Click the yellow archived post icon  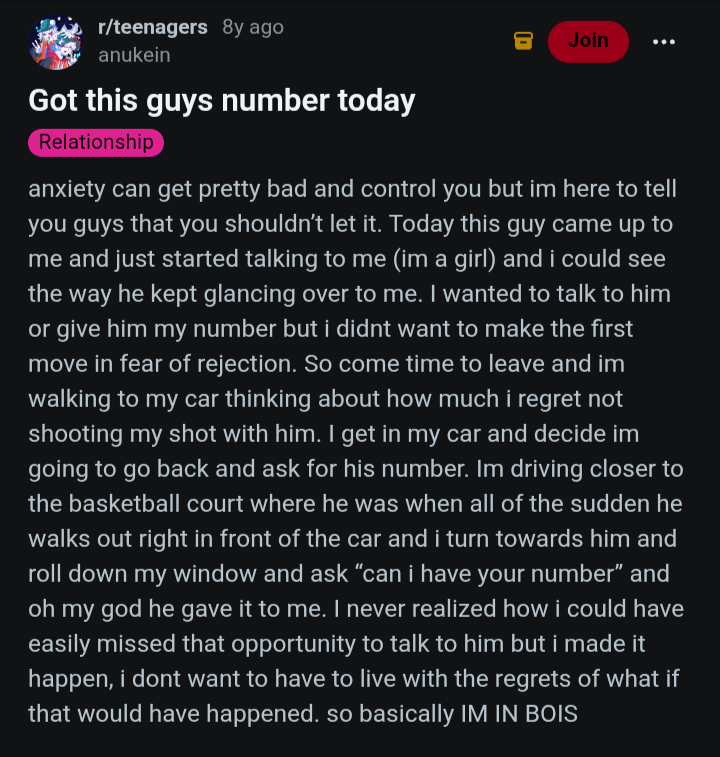click(523, 41)
